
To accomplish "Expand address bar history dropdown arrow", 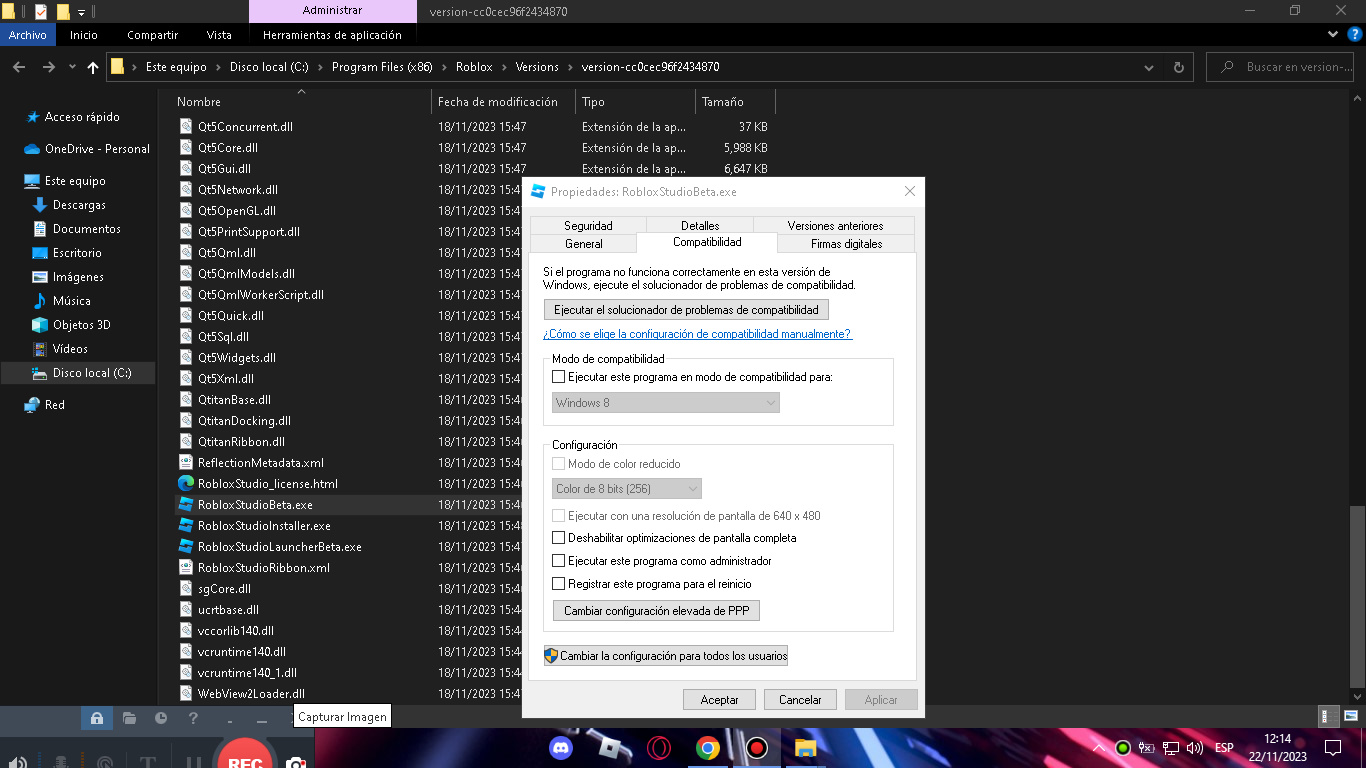I will (1149, 67).
